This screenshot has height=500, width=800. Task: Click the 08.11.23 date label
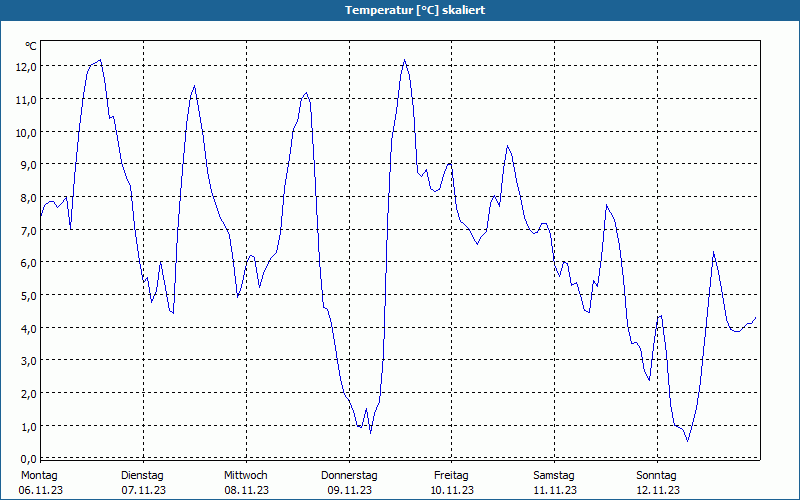click(246, 490)
